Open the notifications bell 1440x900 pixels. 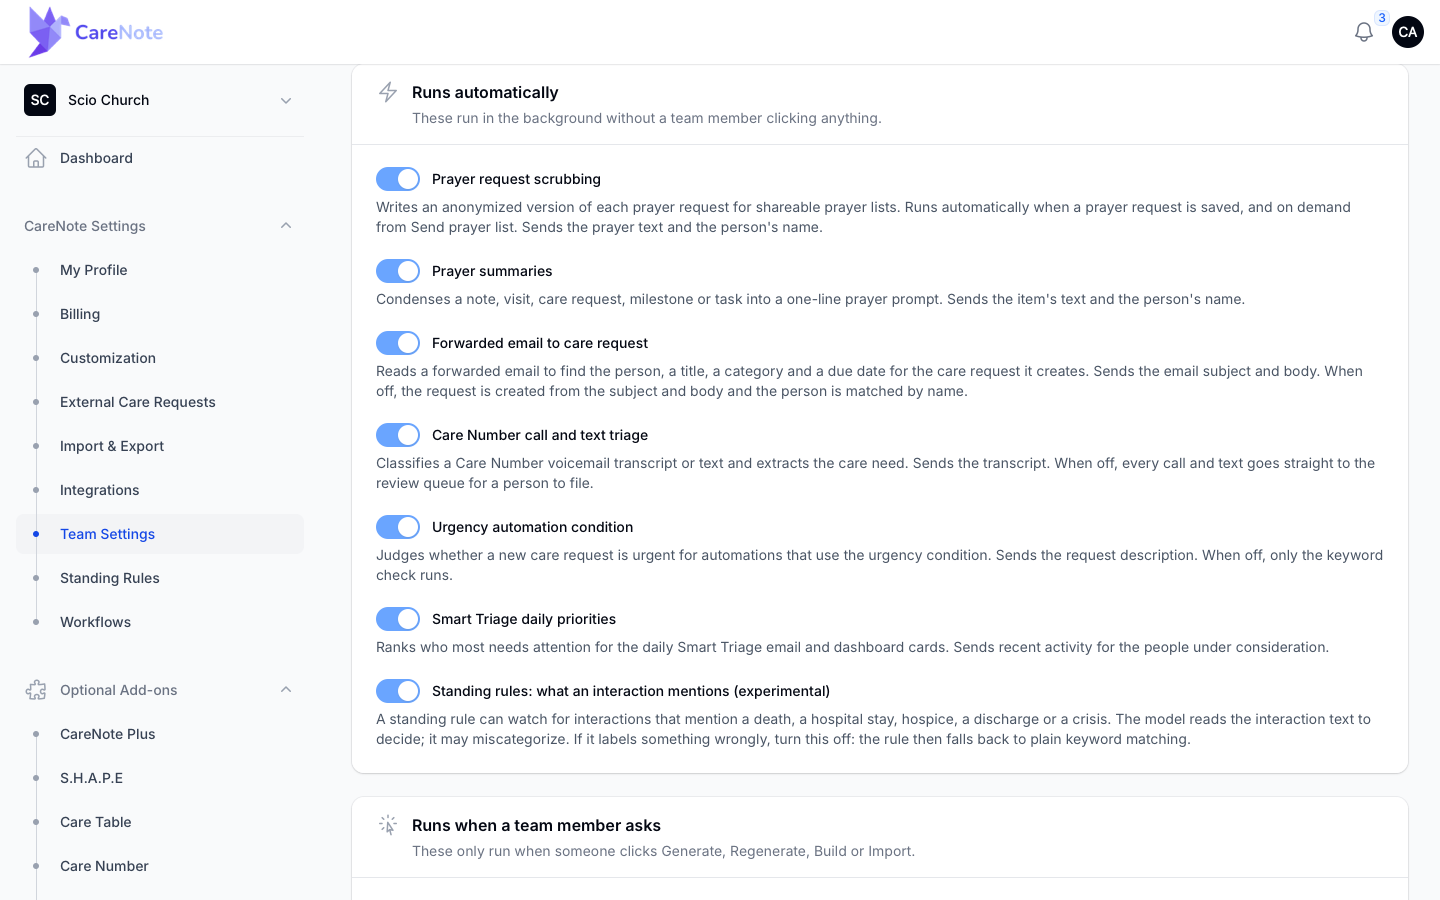pos(1363,32)
